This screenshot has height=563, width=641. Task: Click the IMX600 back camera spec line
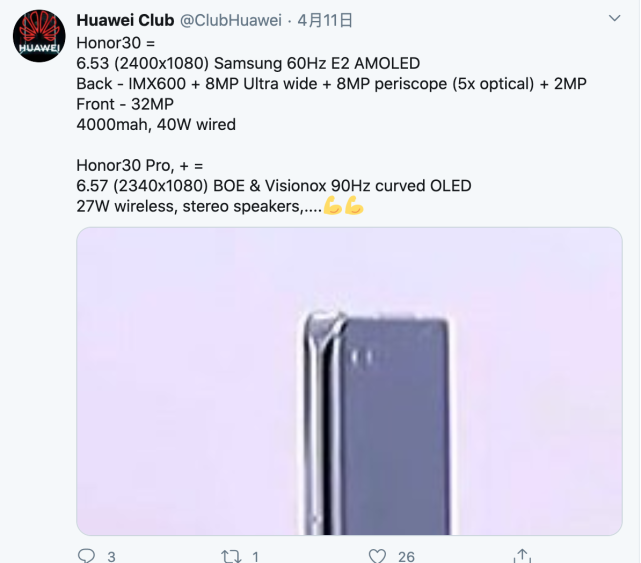[332, 84]
